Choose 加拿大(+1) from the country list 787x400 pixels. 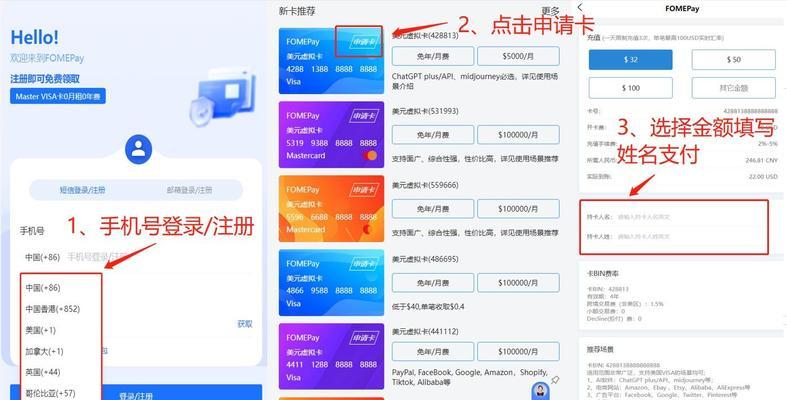[x=45, y=351]
